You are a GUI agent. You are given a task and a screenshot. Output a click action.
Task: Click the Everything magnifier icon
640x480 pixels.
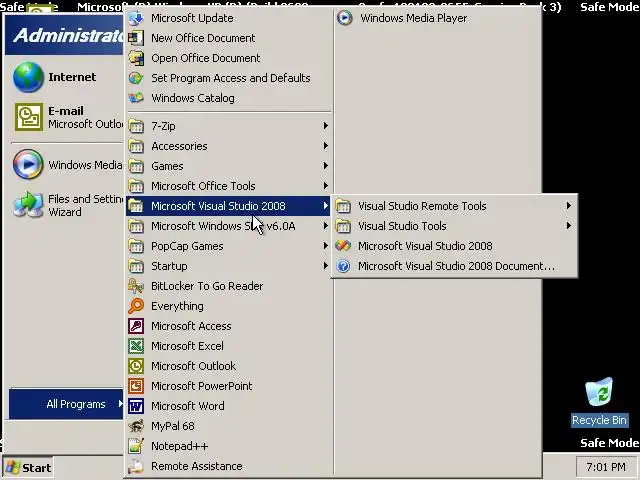click(136, 306)
